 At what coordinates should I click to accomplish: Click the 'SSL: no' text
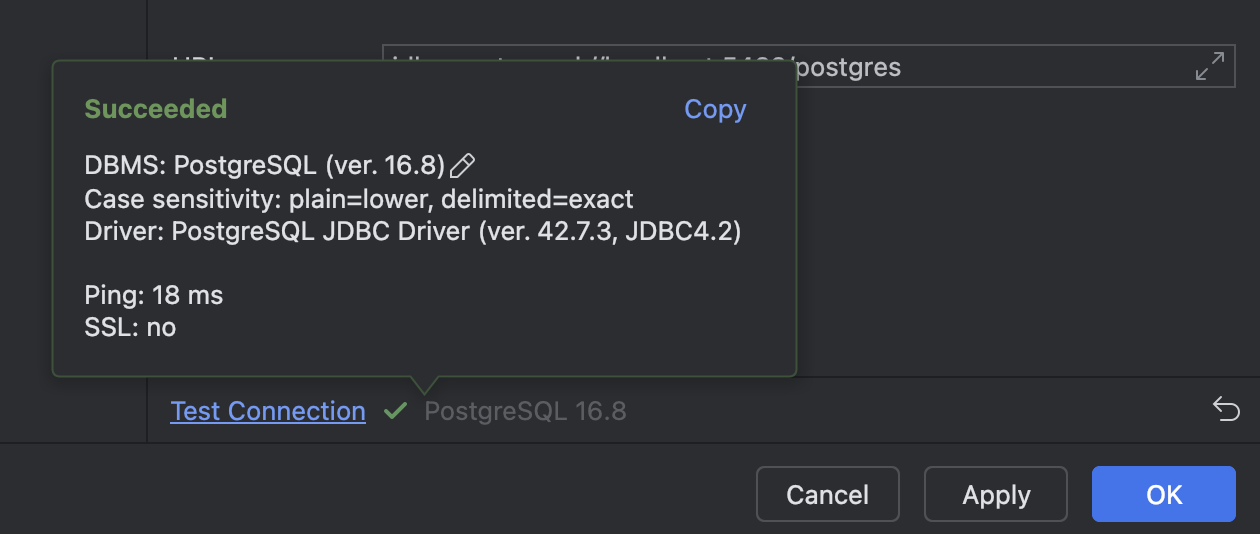(130, 327)
